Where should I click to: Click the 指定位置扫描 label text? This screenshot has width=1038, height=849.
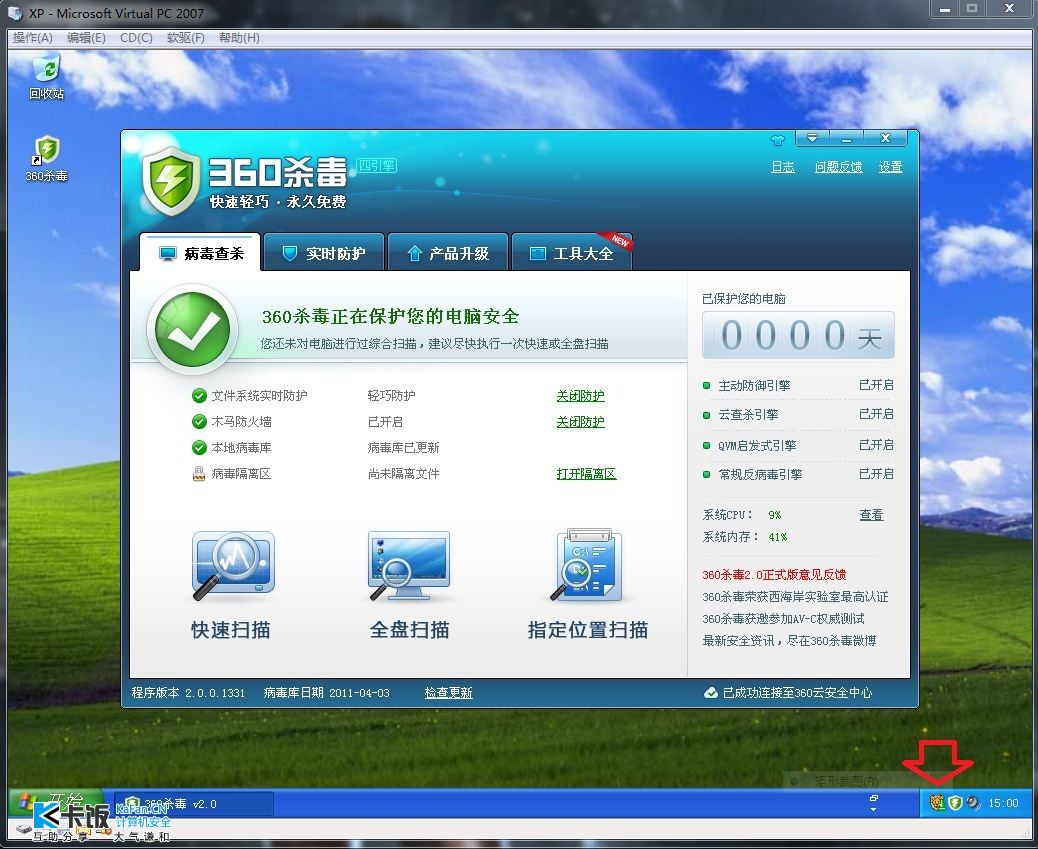pos(587,629)
